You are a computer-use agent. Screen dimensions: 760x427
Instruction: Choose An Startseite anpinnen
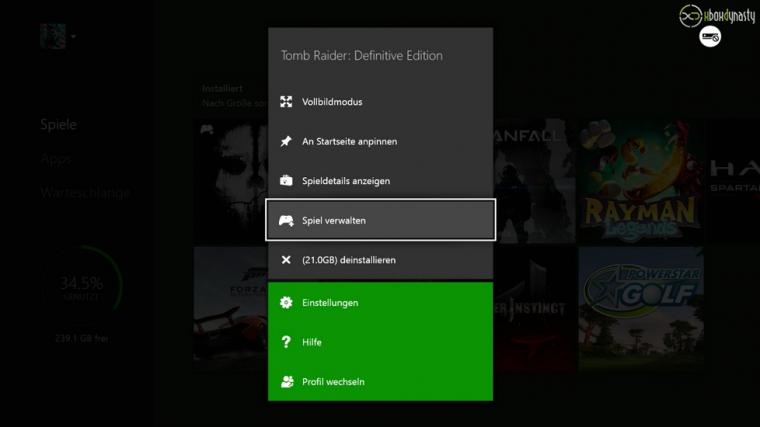tap(380, 142)
